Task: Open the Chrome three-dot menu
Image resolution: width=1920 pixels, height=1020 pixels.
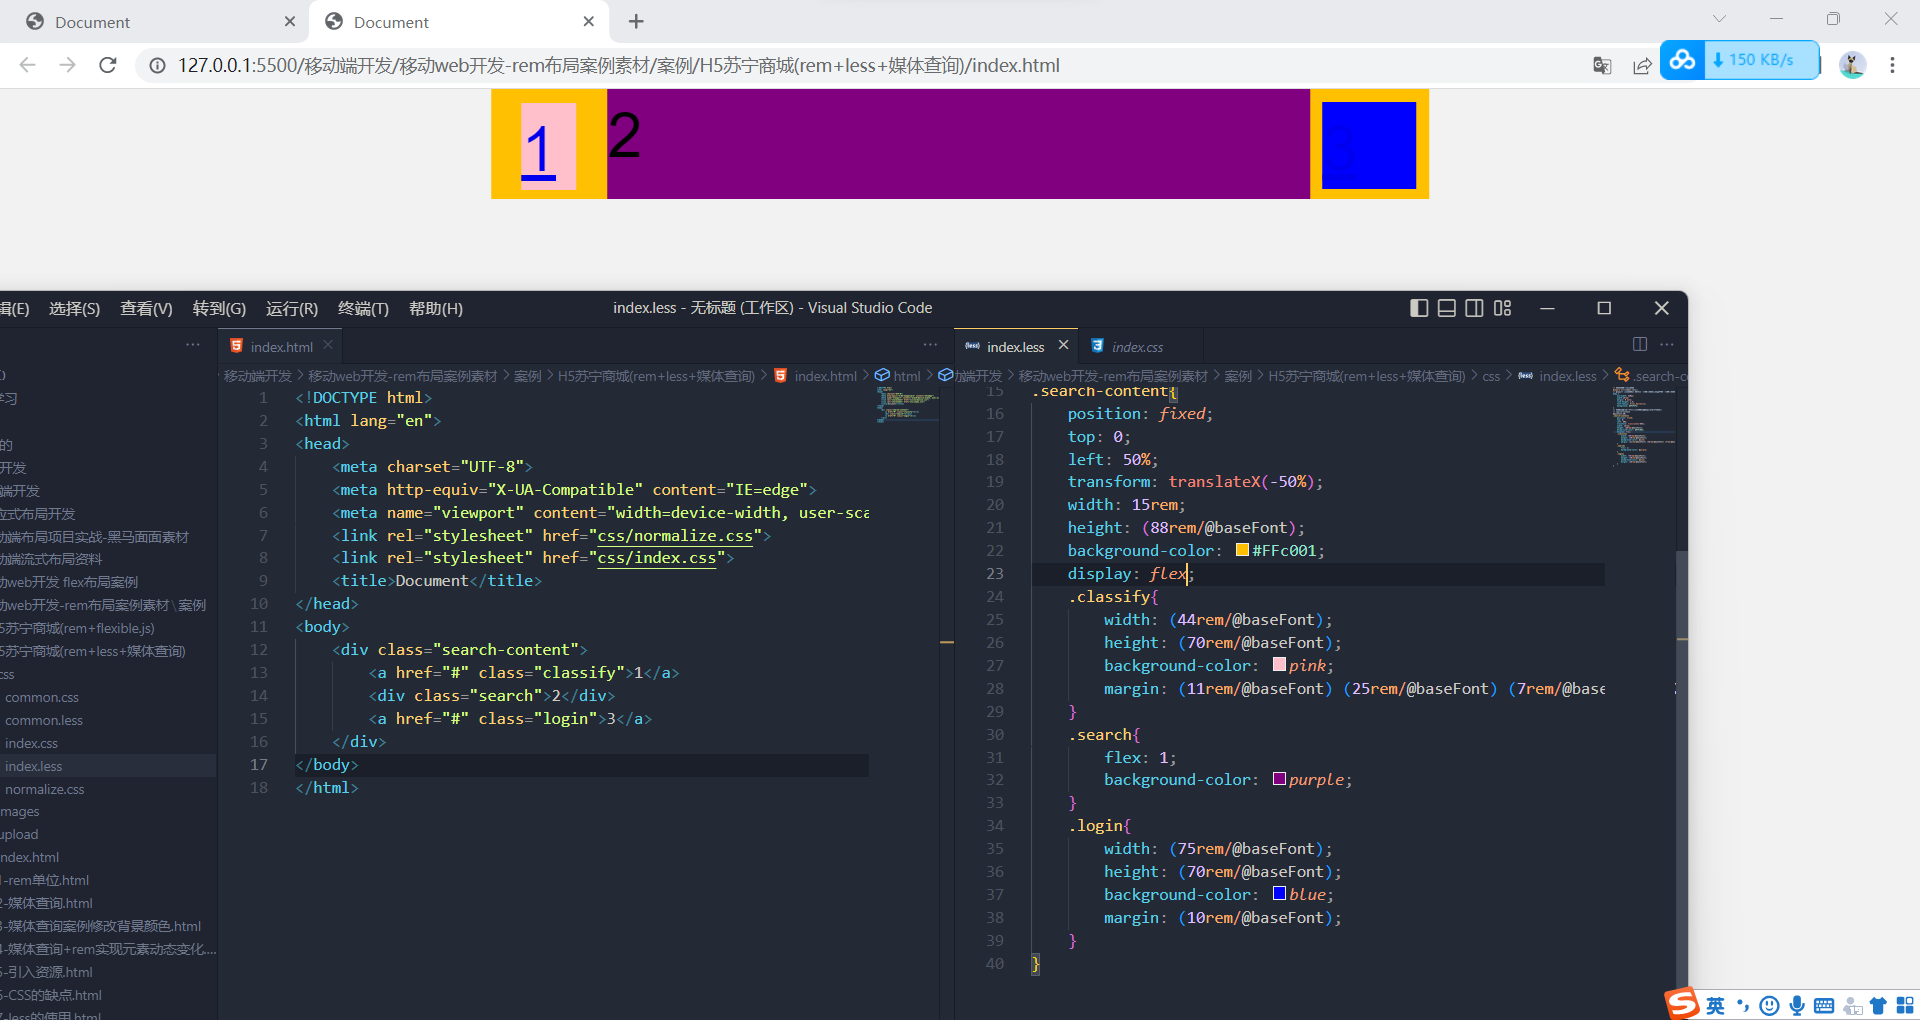Action: point(1892,65)
